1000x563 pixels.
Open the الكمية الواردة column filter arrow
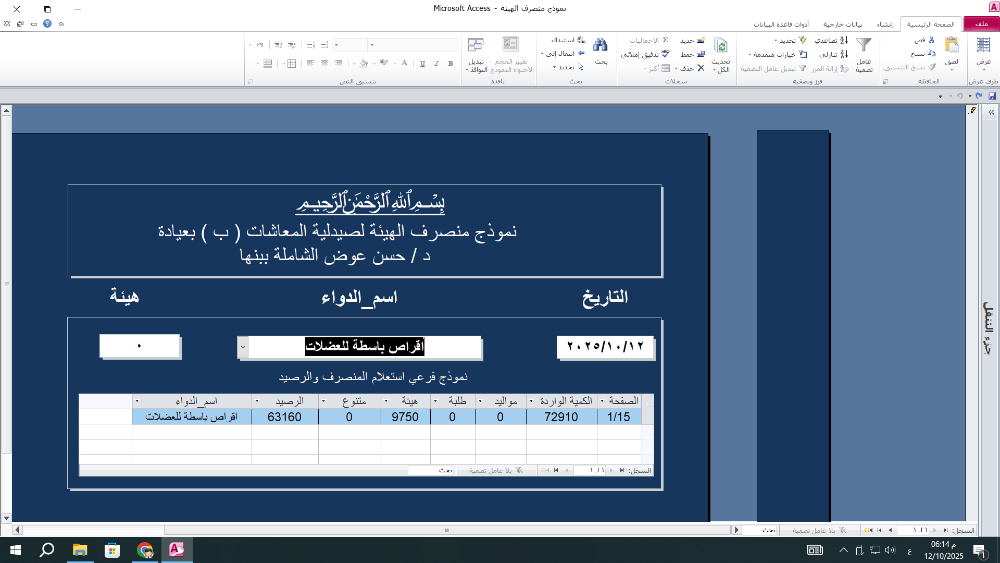pos(530,401)
